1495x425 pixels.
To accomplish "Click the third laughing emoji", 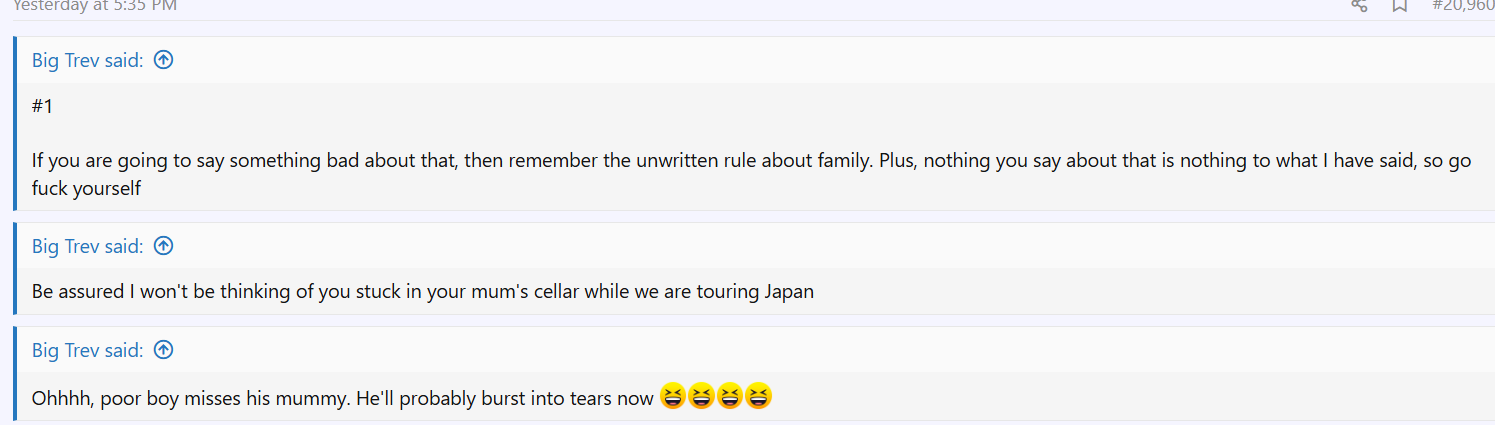I will click(x=730, y=397).
